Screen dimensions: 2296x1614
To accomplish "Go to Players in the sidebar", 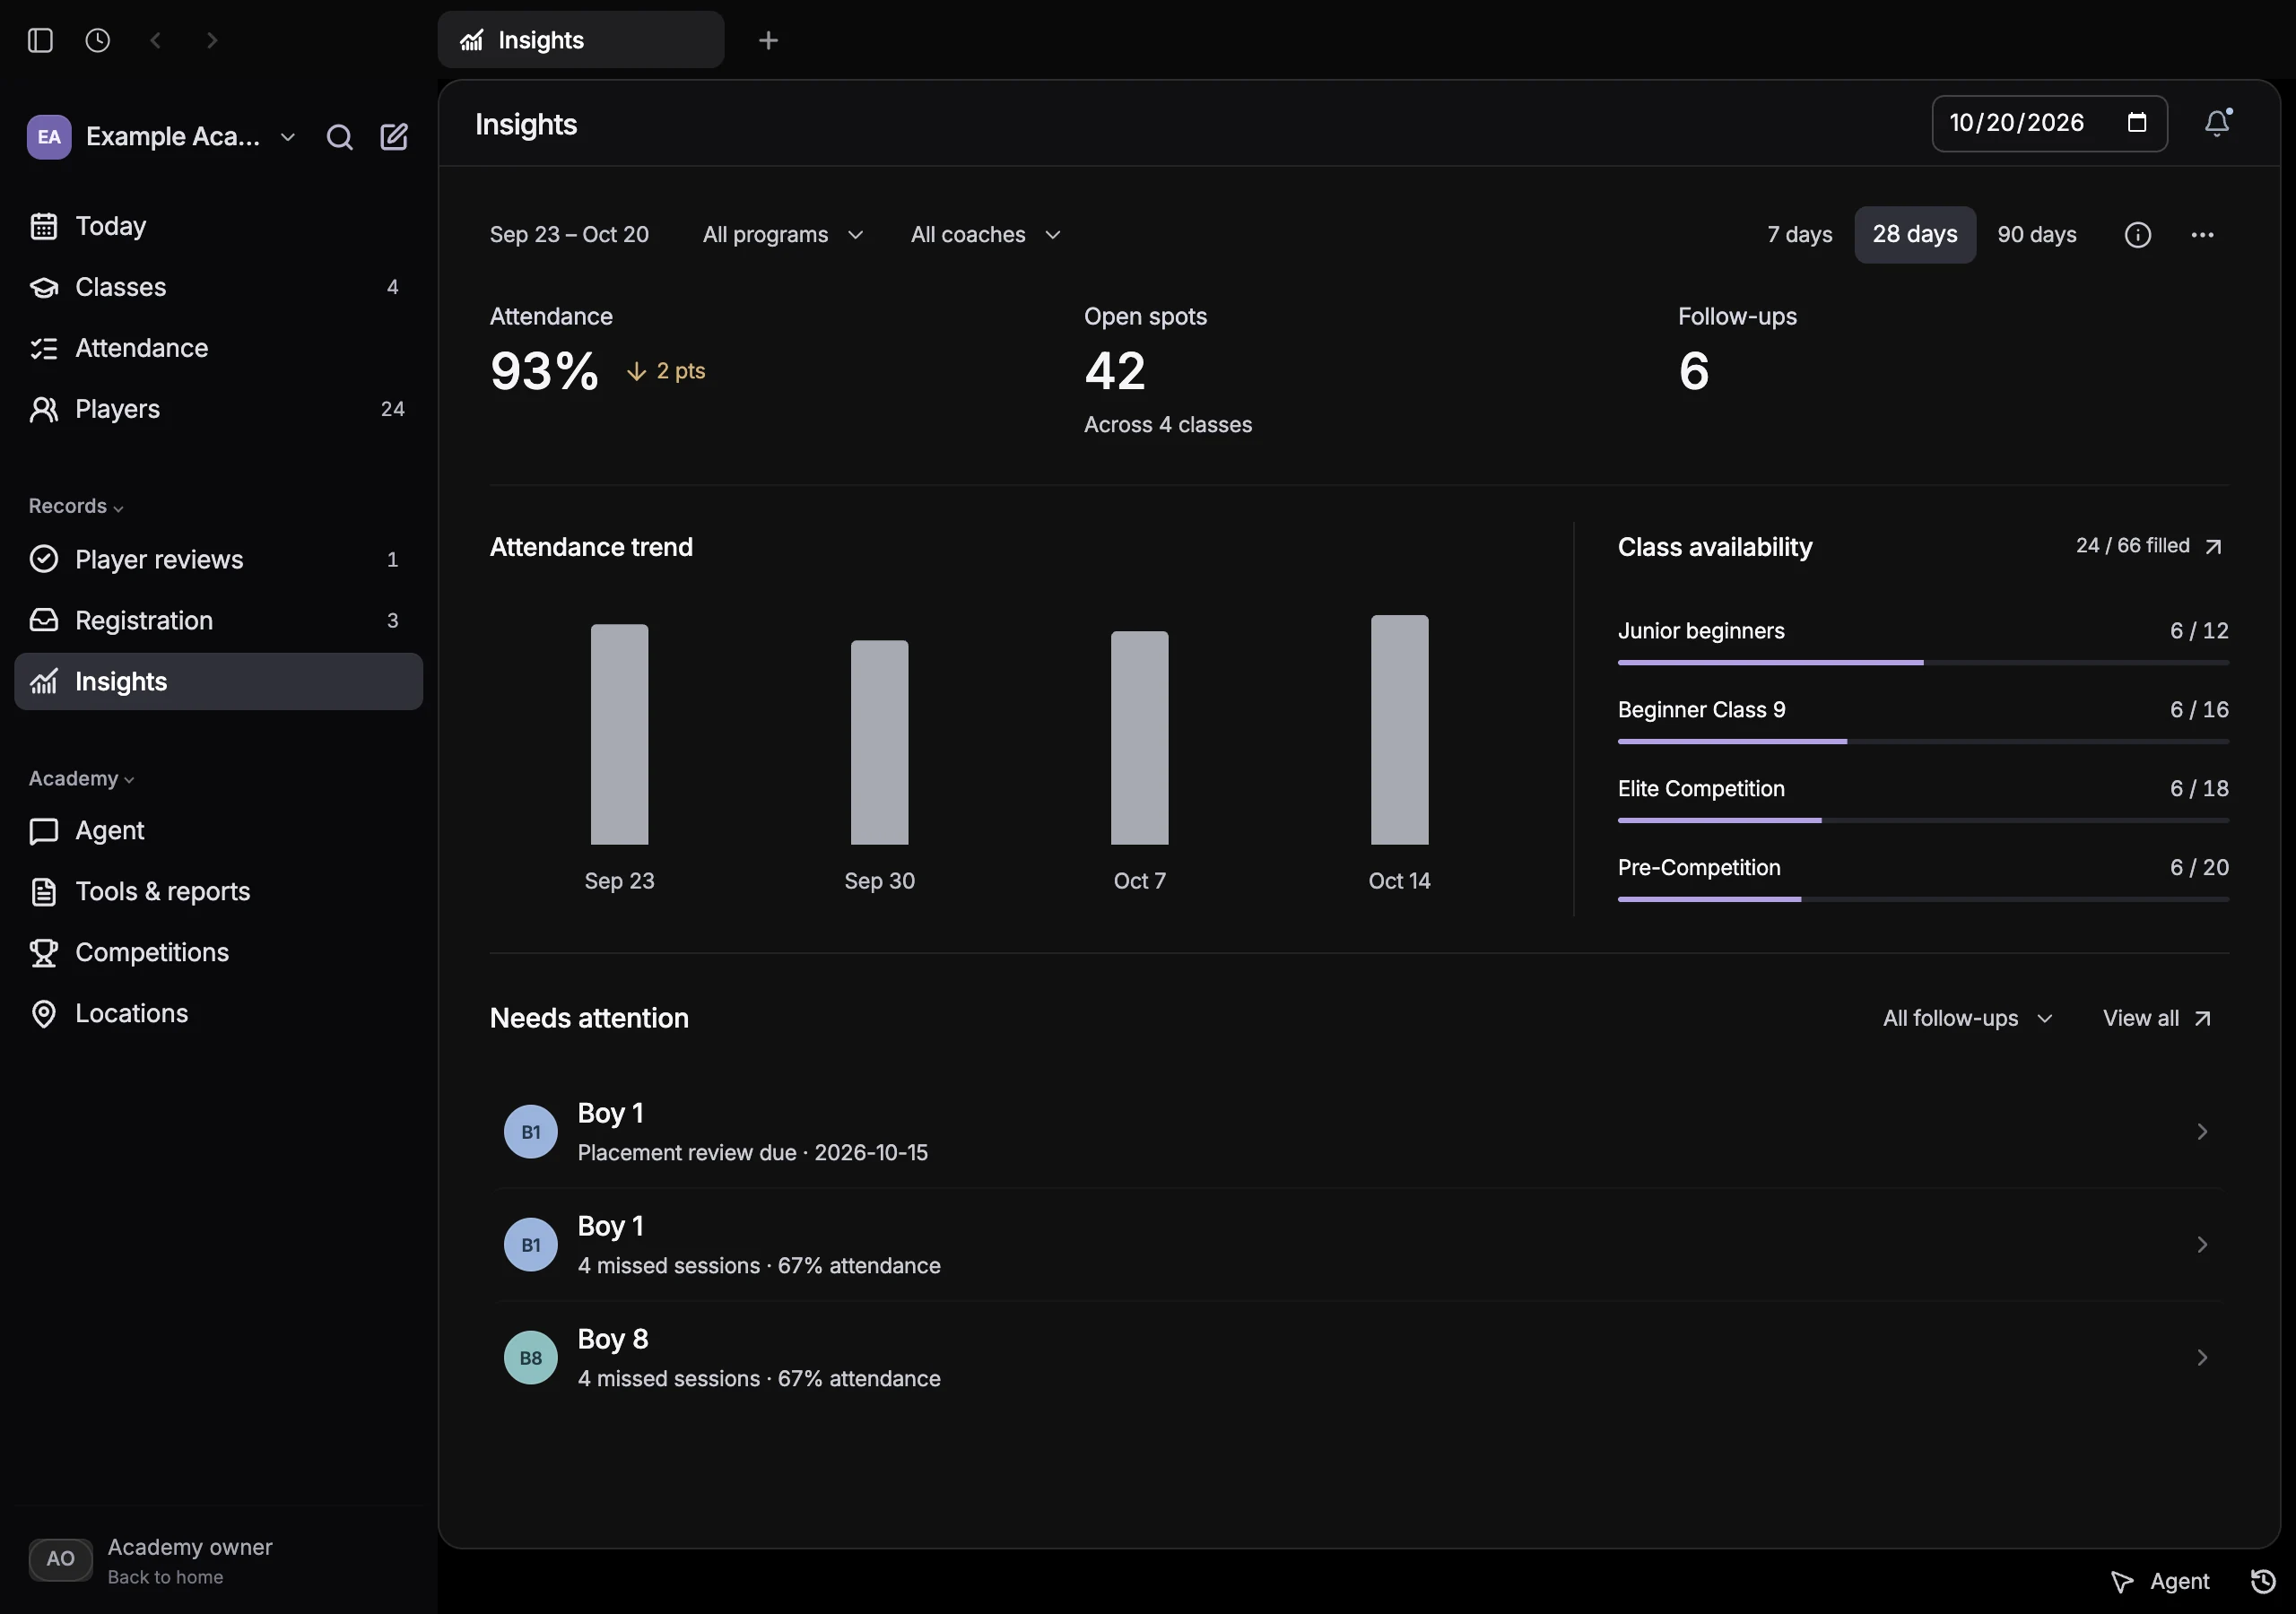I will pos(218,409).
